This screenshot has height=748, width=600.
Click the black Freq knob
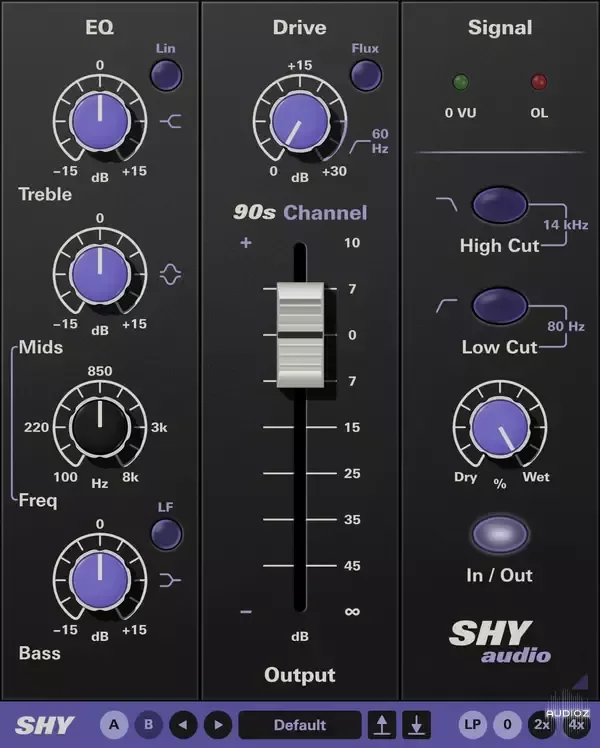100,427
